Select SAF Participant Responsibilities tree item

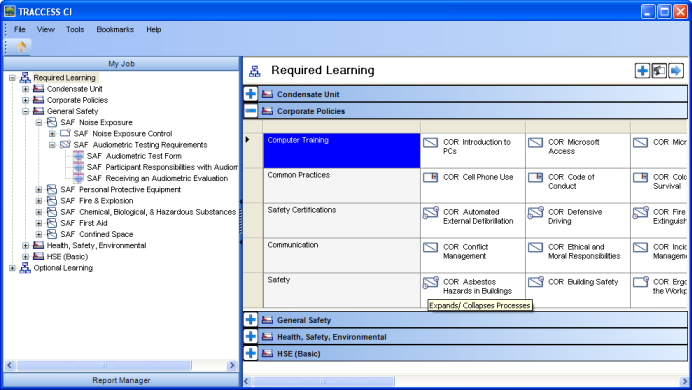click(x=162, y=167)
